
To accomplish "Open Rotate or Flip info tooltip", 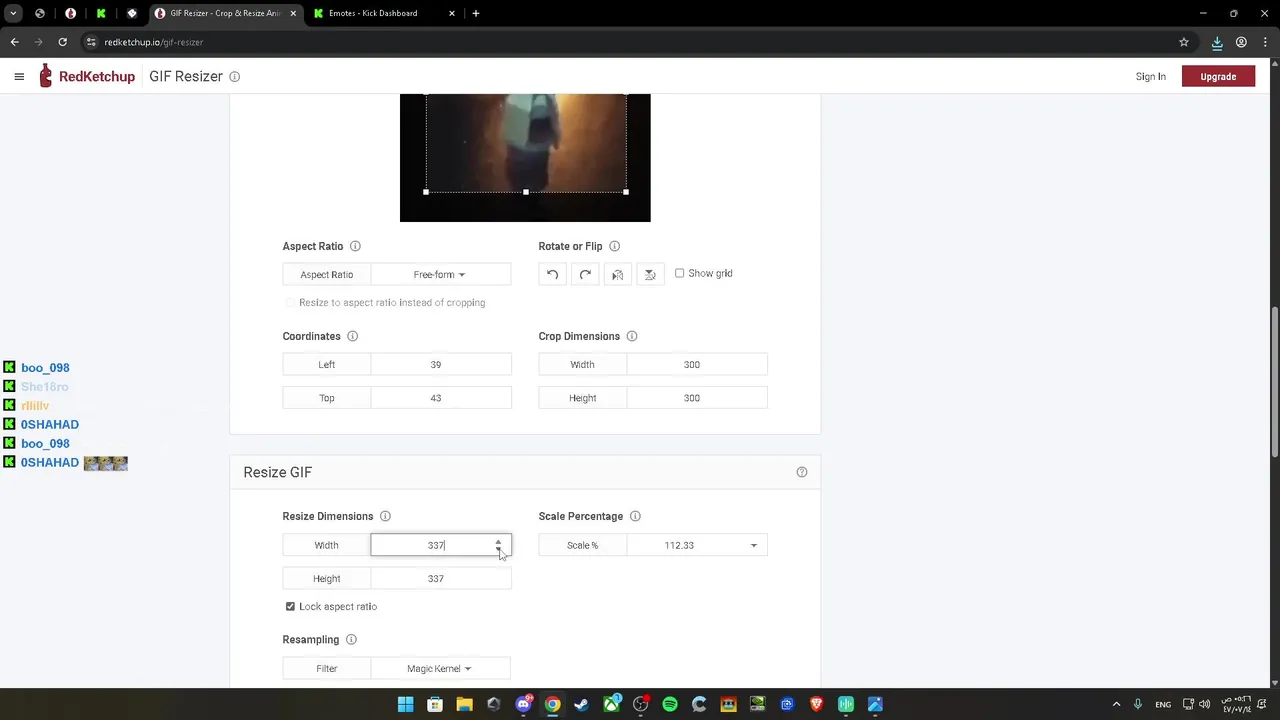I will click(x=614, y=246).
